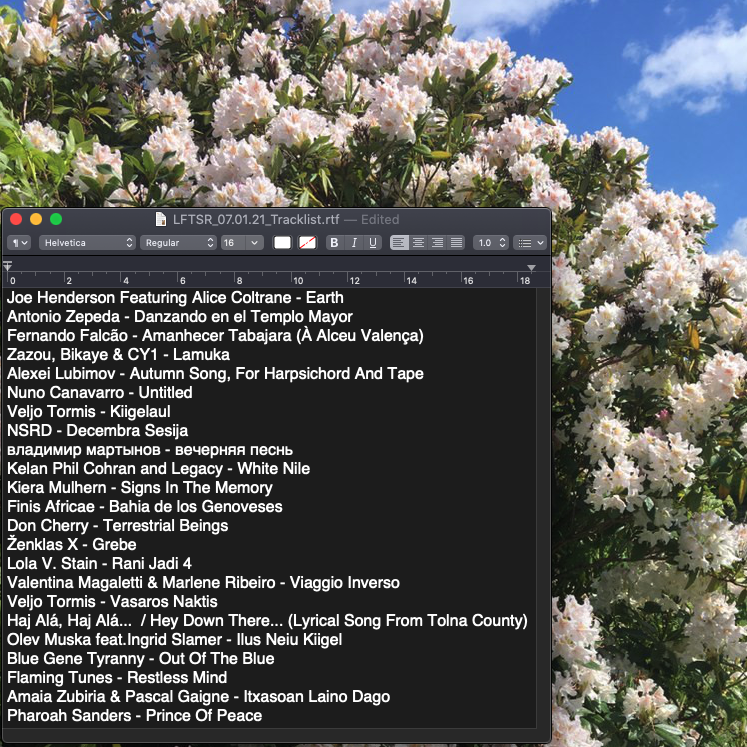Open the paragraph styles dropdown
Viewport: 747px width, 747px height.
pyautogui.click(x=19, y=243)
